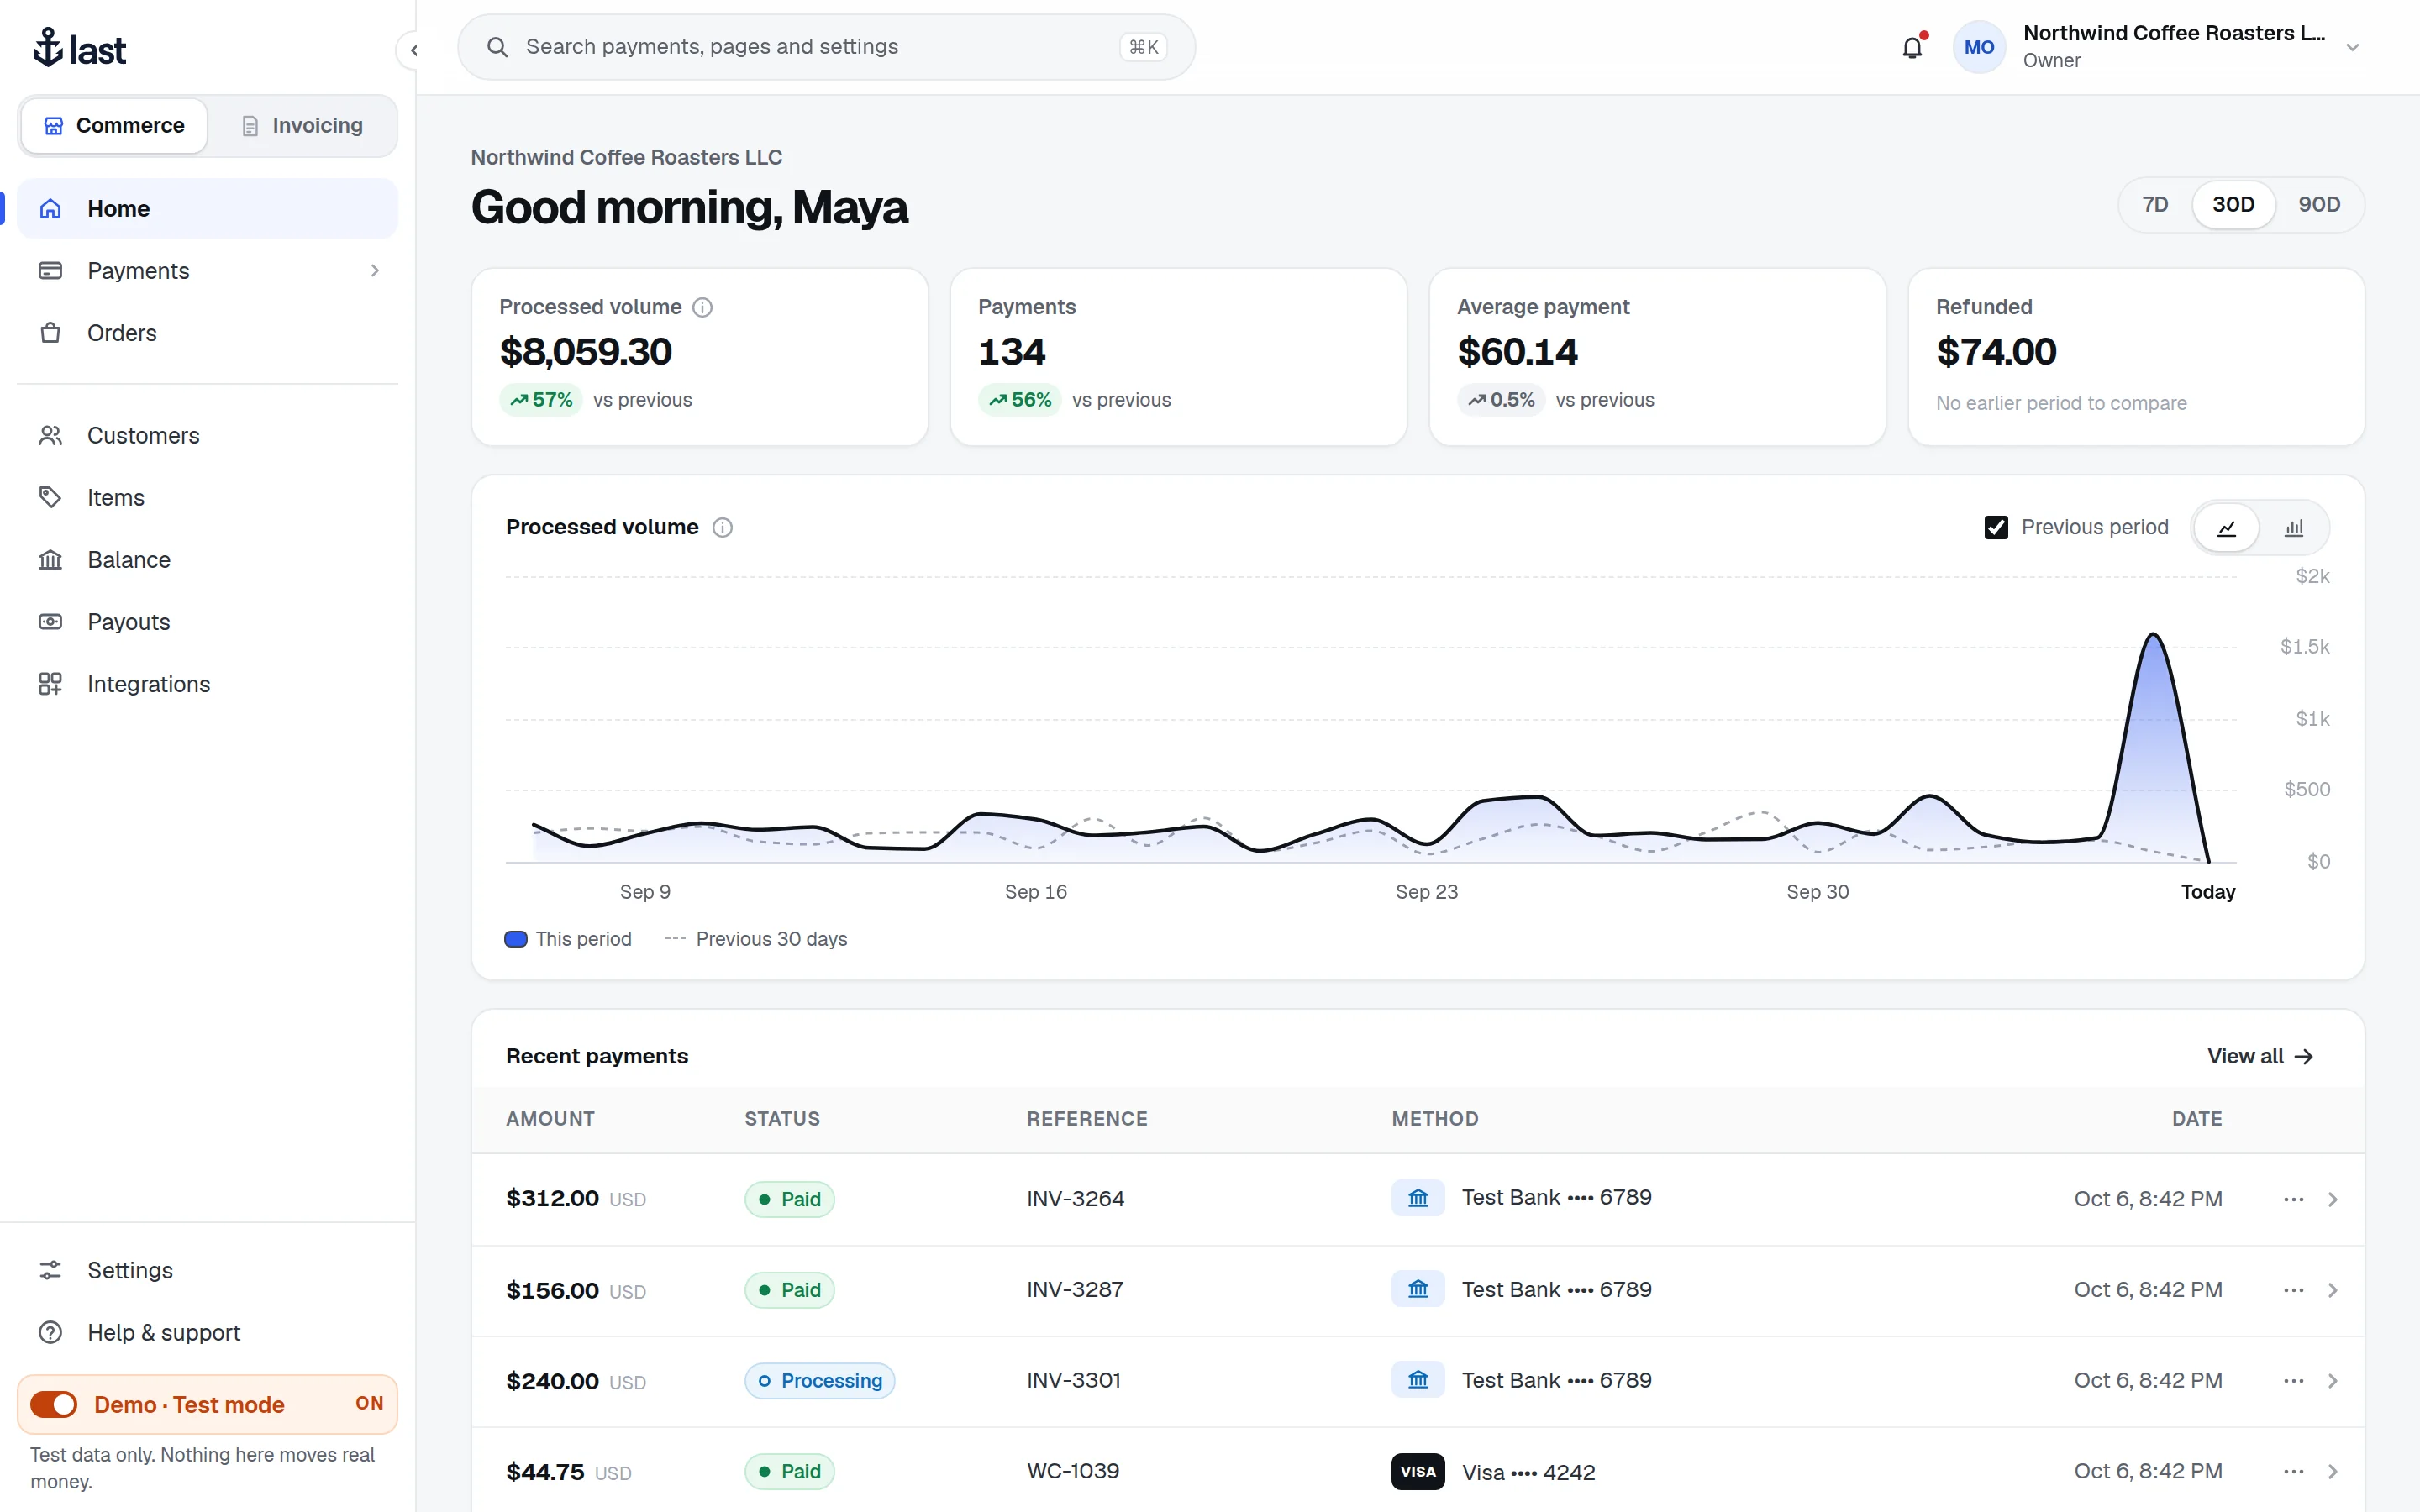Turn off the Demo Test mode switch
The height and width of the screenshot is (1512, 2420).
[54, 1404]
